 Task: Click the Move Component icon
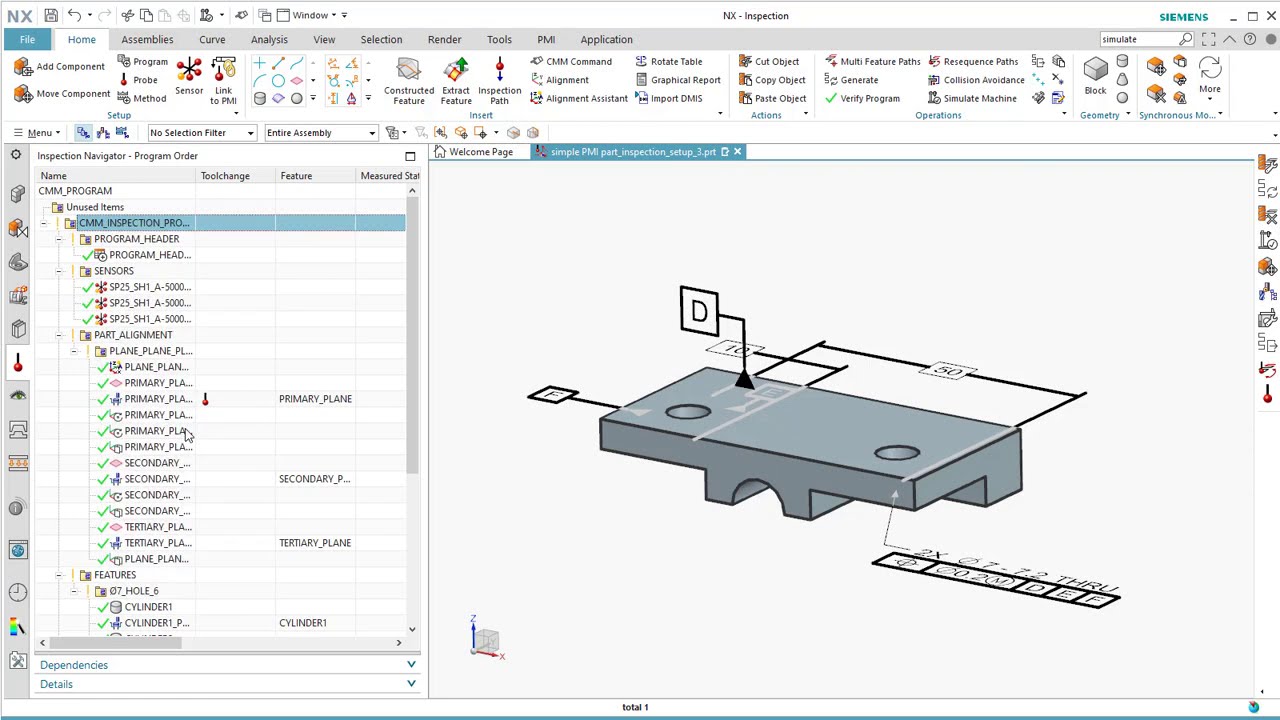23,93
